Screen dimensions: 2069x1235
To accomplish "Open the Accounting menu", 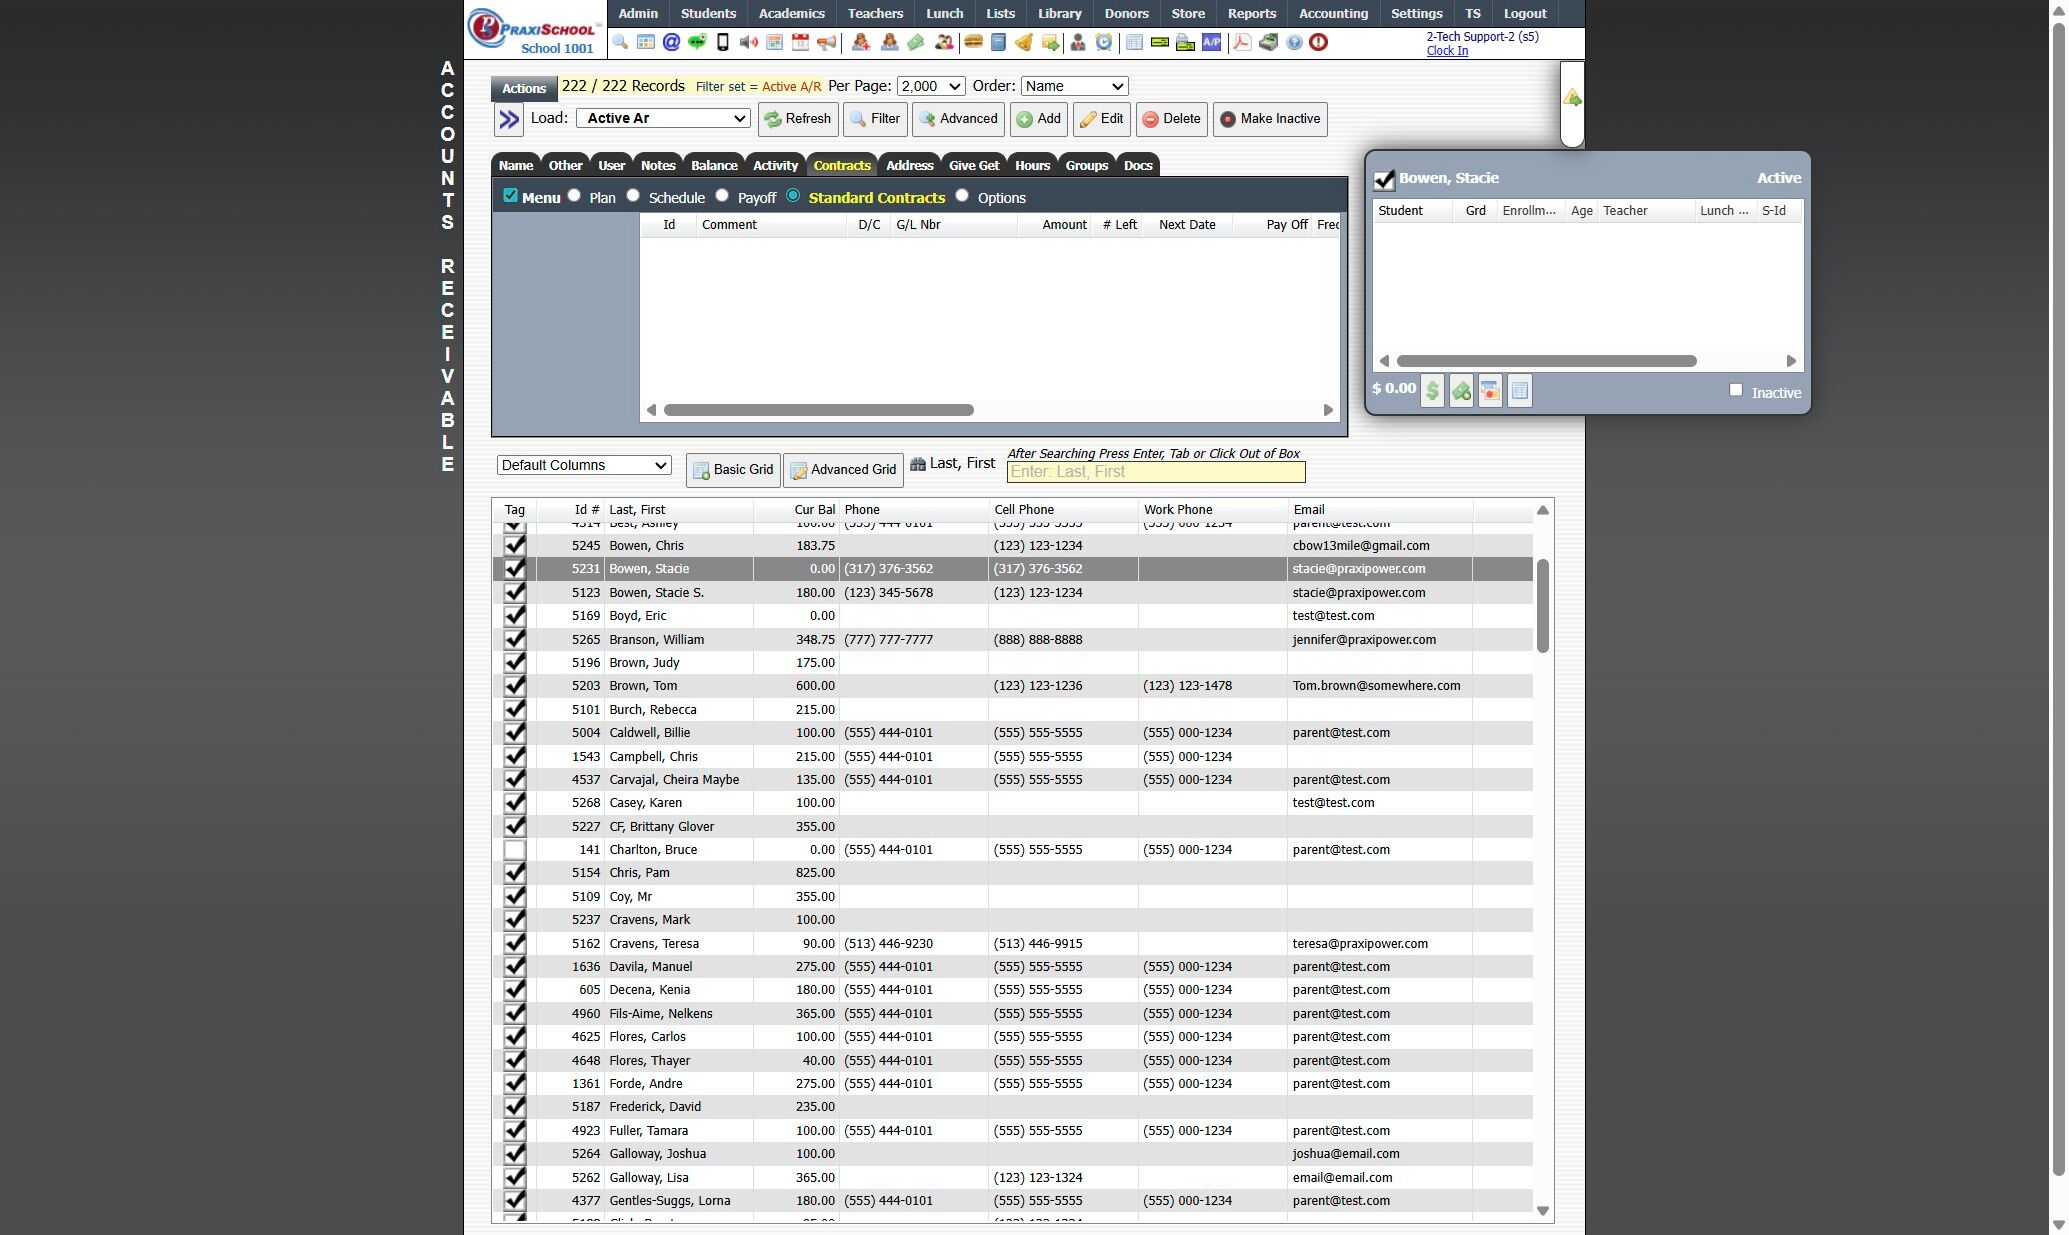I will coord(1332,13).
